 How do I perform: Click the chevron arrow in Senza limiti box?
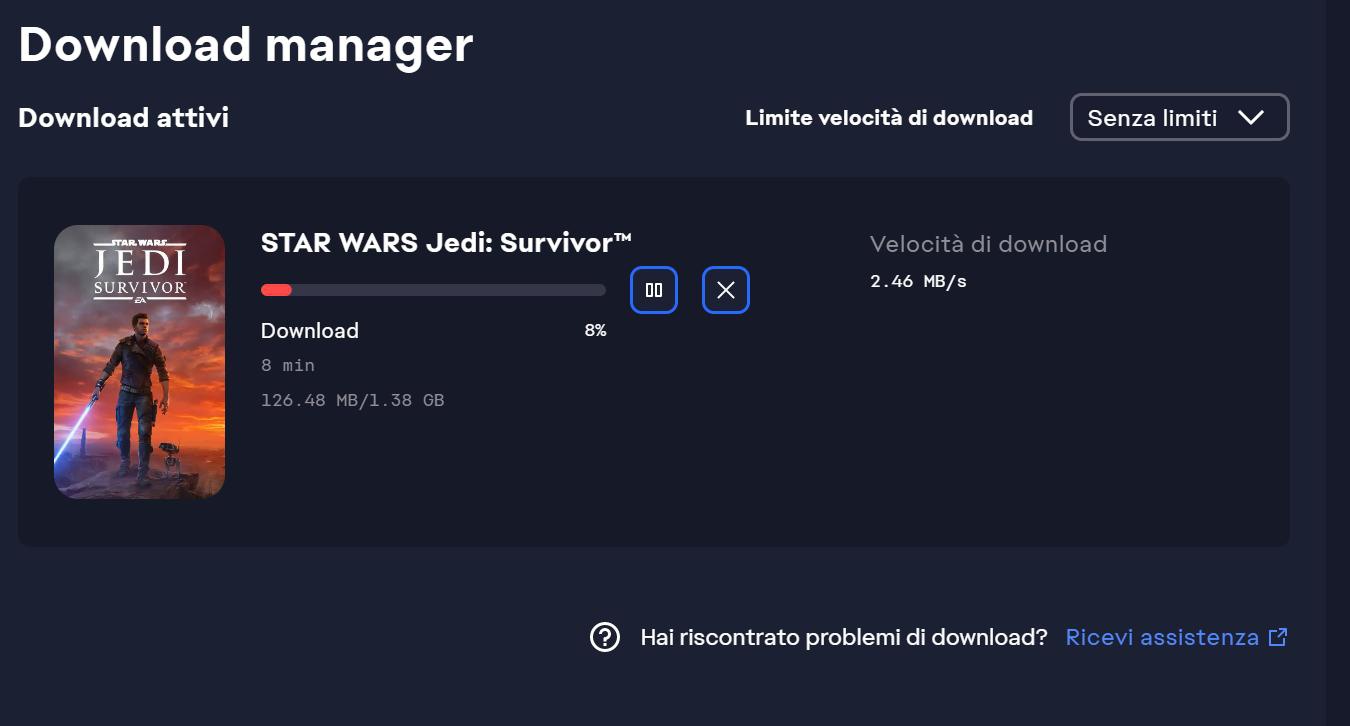[x=1250, y=117]
